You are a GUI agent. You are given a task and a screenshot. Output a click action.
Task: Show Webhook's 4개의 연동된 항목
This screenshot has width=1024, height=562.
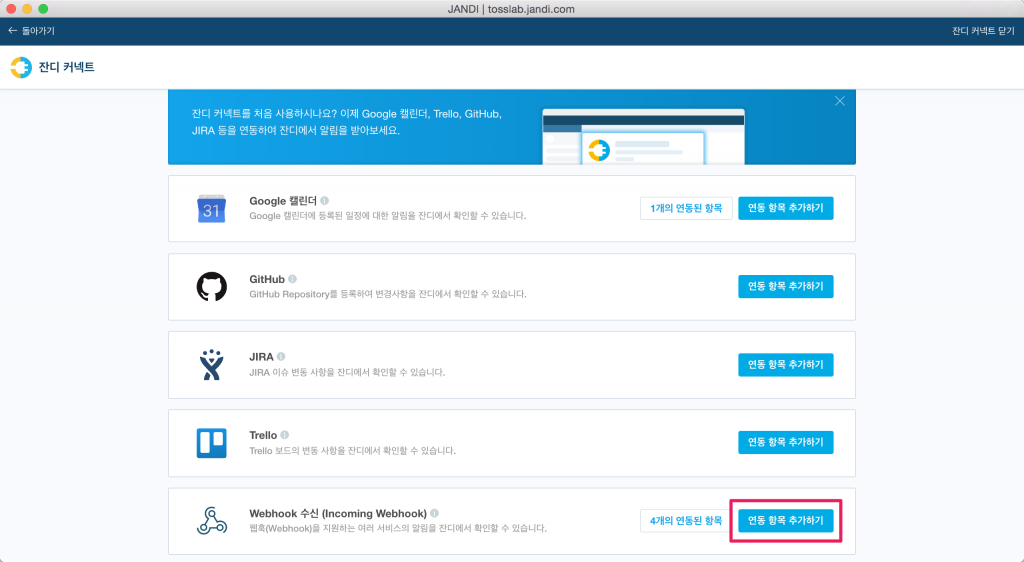coord(685,521)
